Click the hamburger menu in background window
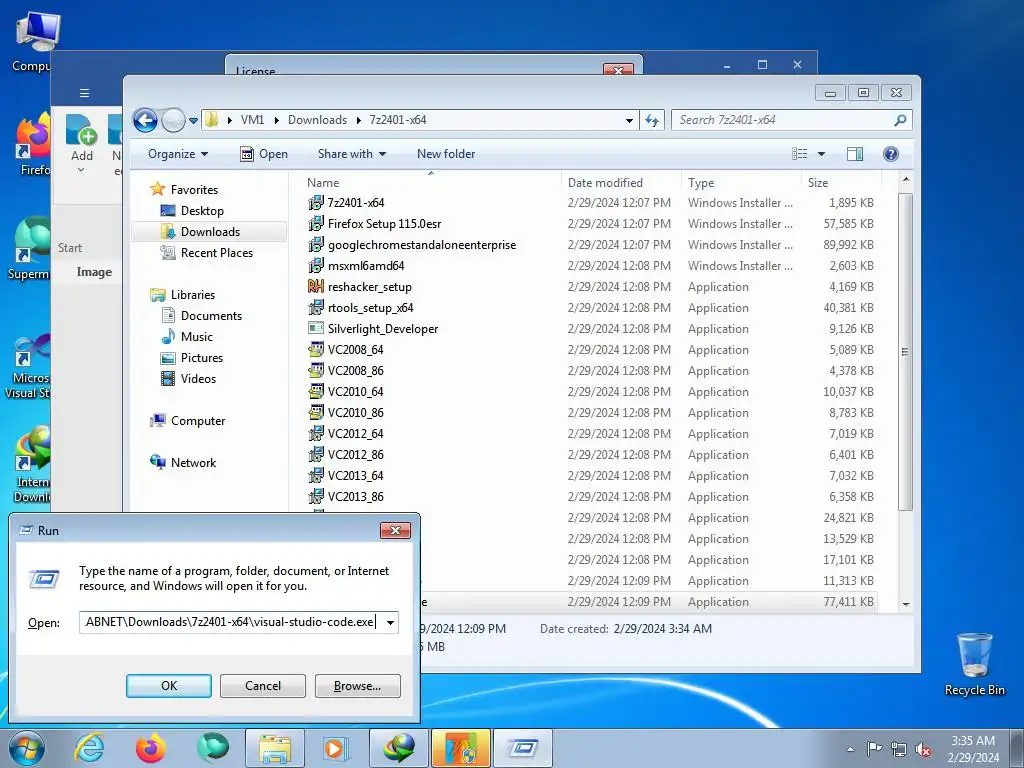The width and height of the screenshot is (1024, 768). pos(84,93)
